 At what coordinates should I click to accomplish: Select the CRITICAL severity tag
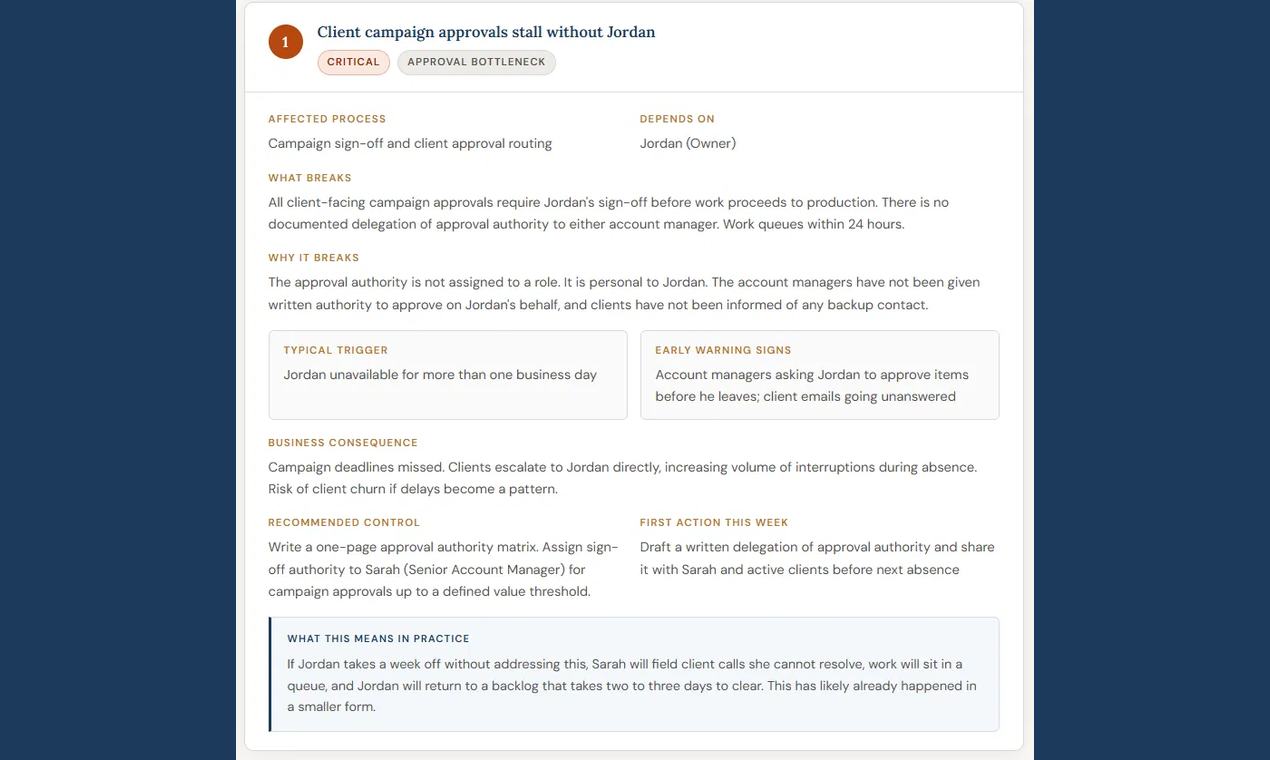353,62
